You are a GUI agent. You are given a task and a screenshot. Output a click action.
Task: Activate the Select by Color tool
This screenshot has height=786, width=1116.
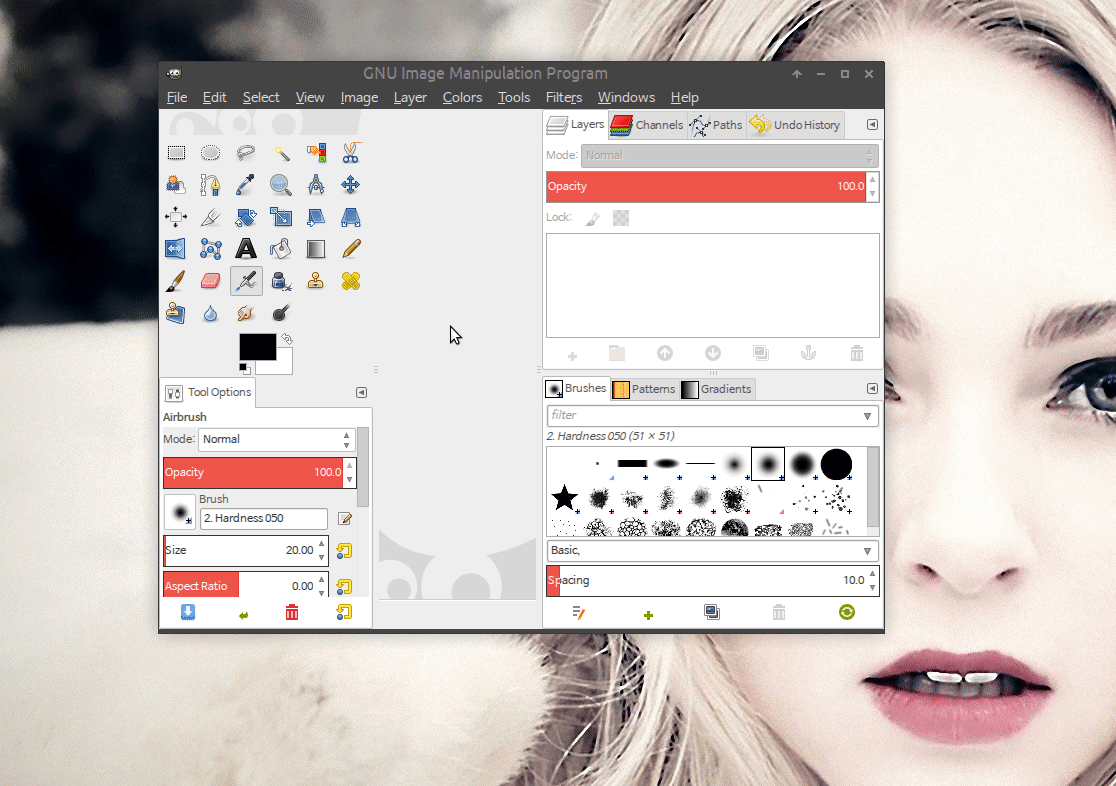click(316, 152)
